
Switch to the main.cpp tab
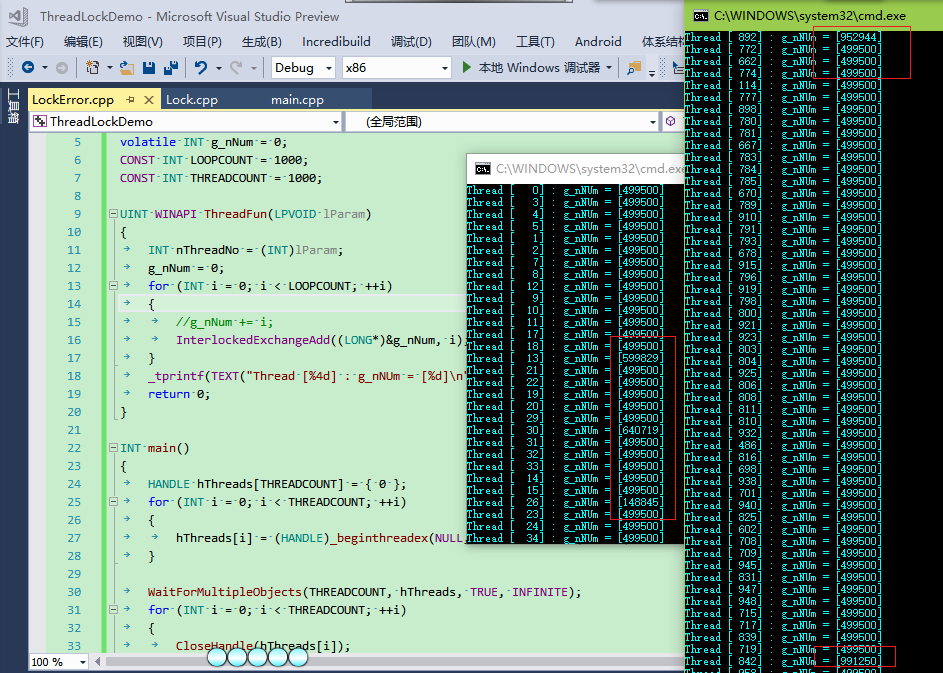click(x=297, y=100)
